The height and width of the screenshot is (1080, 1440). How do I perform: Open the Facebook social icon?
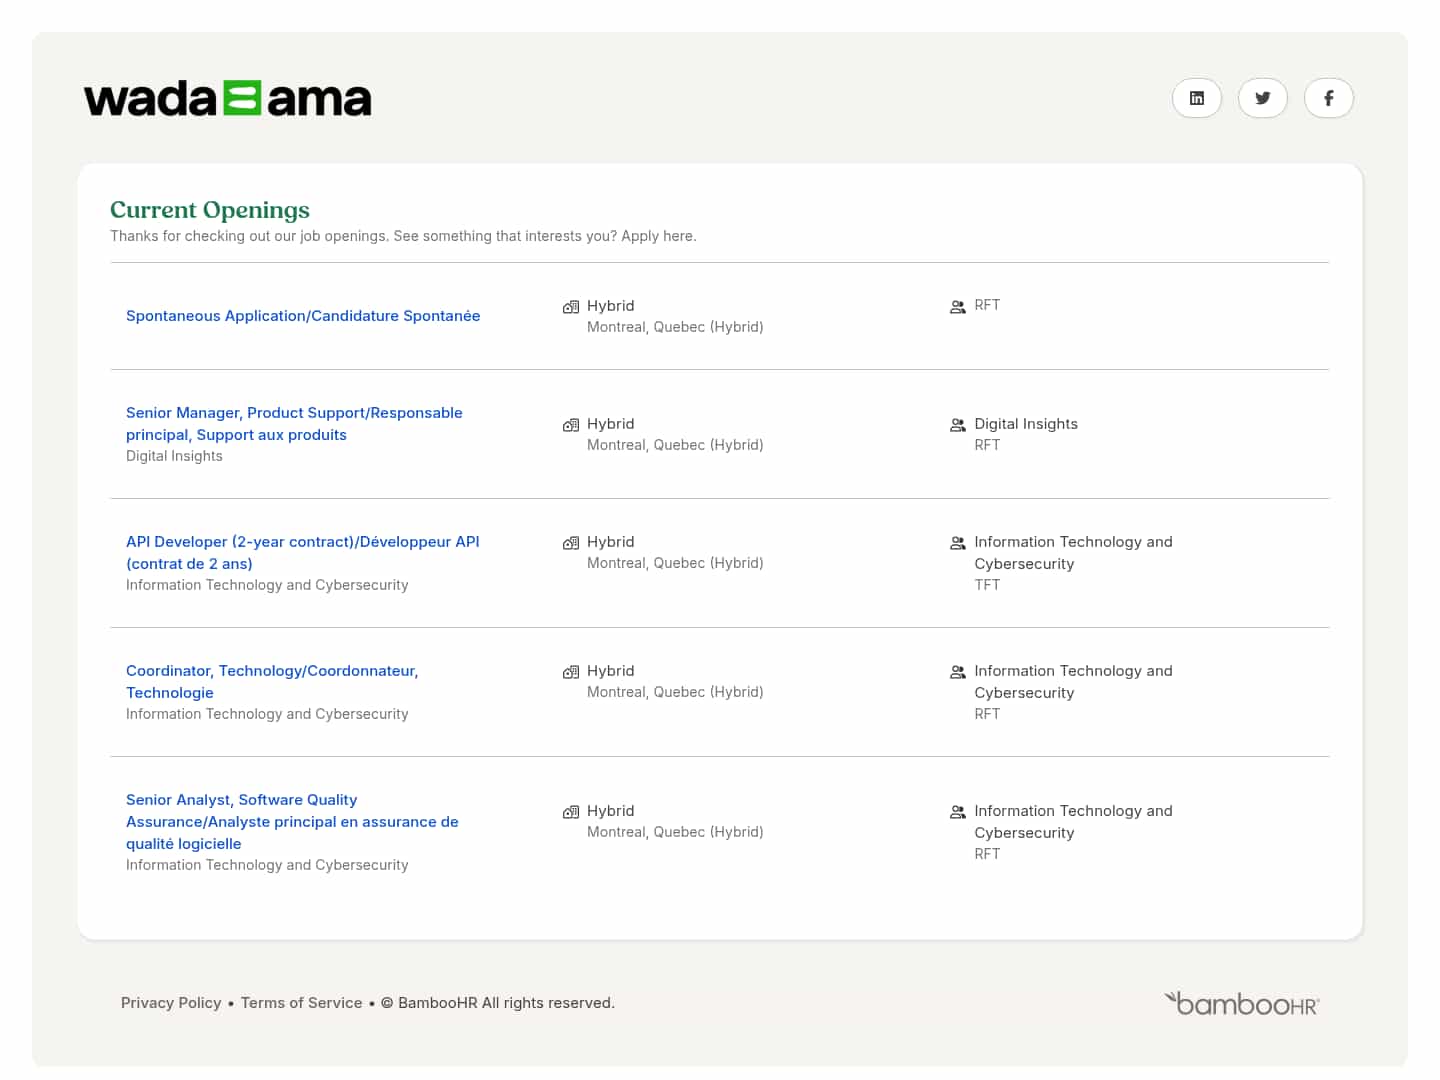coord(1329,98)
